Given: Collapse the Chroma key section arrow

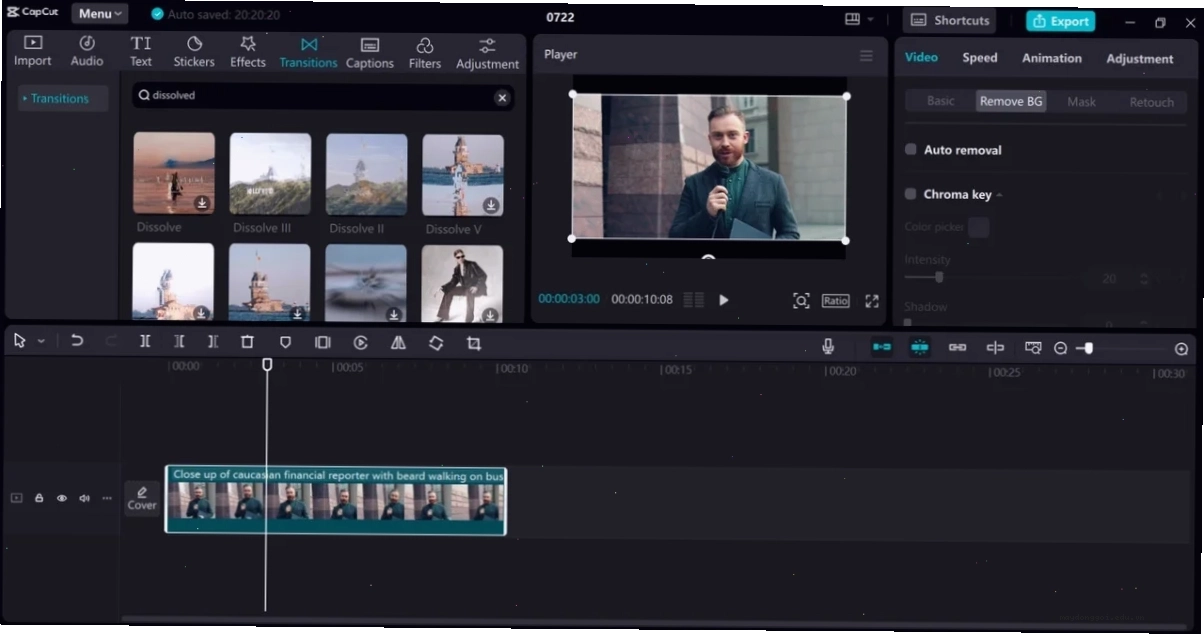Looking at the screenshot, I should 999,195.
